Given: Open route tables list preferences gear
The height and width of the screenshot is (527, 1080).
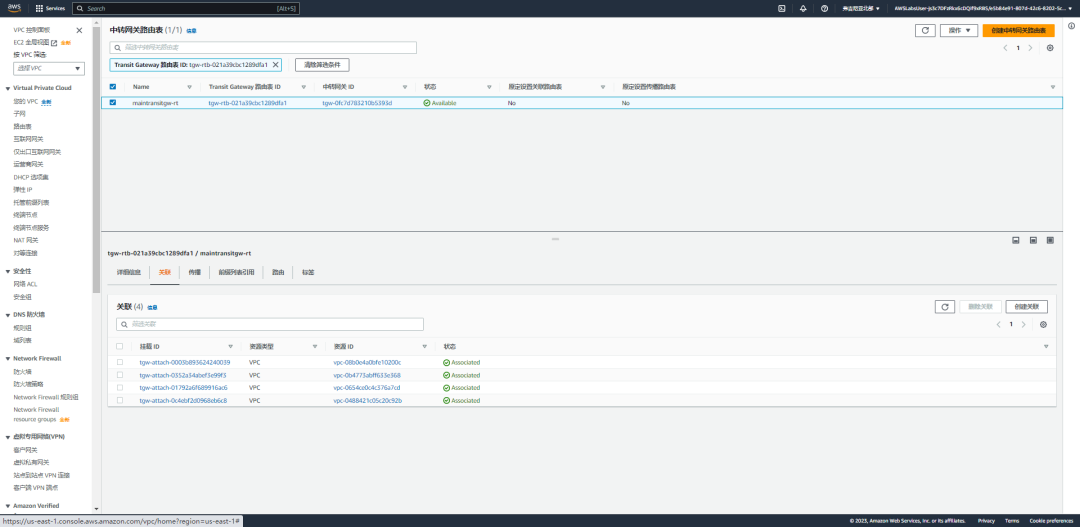Looking at the screenshot, I should click(x=1050, y=48).
